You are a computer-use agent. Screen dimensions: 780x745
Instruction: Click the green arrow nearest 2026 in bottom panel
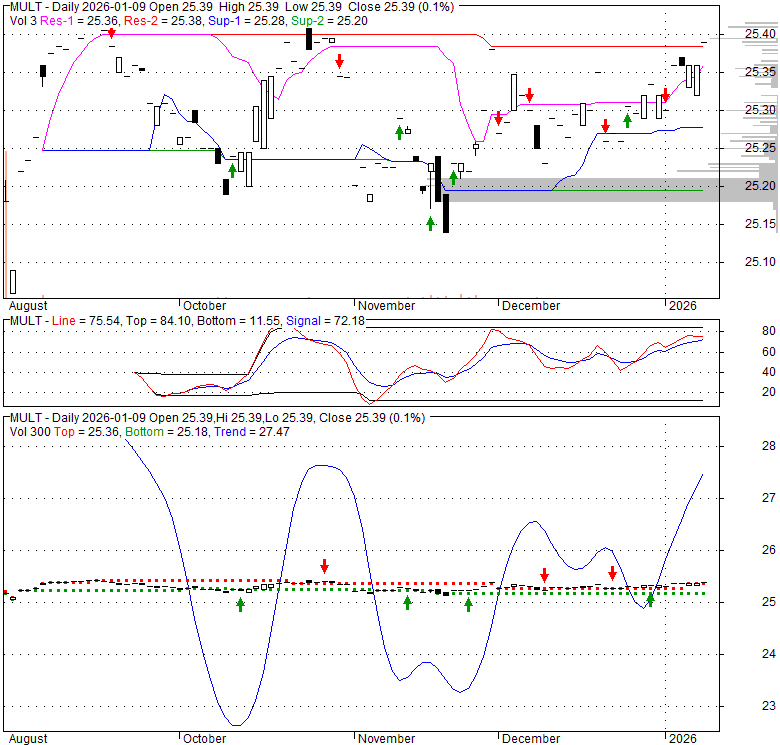(650, 600)
